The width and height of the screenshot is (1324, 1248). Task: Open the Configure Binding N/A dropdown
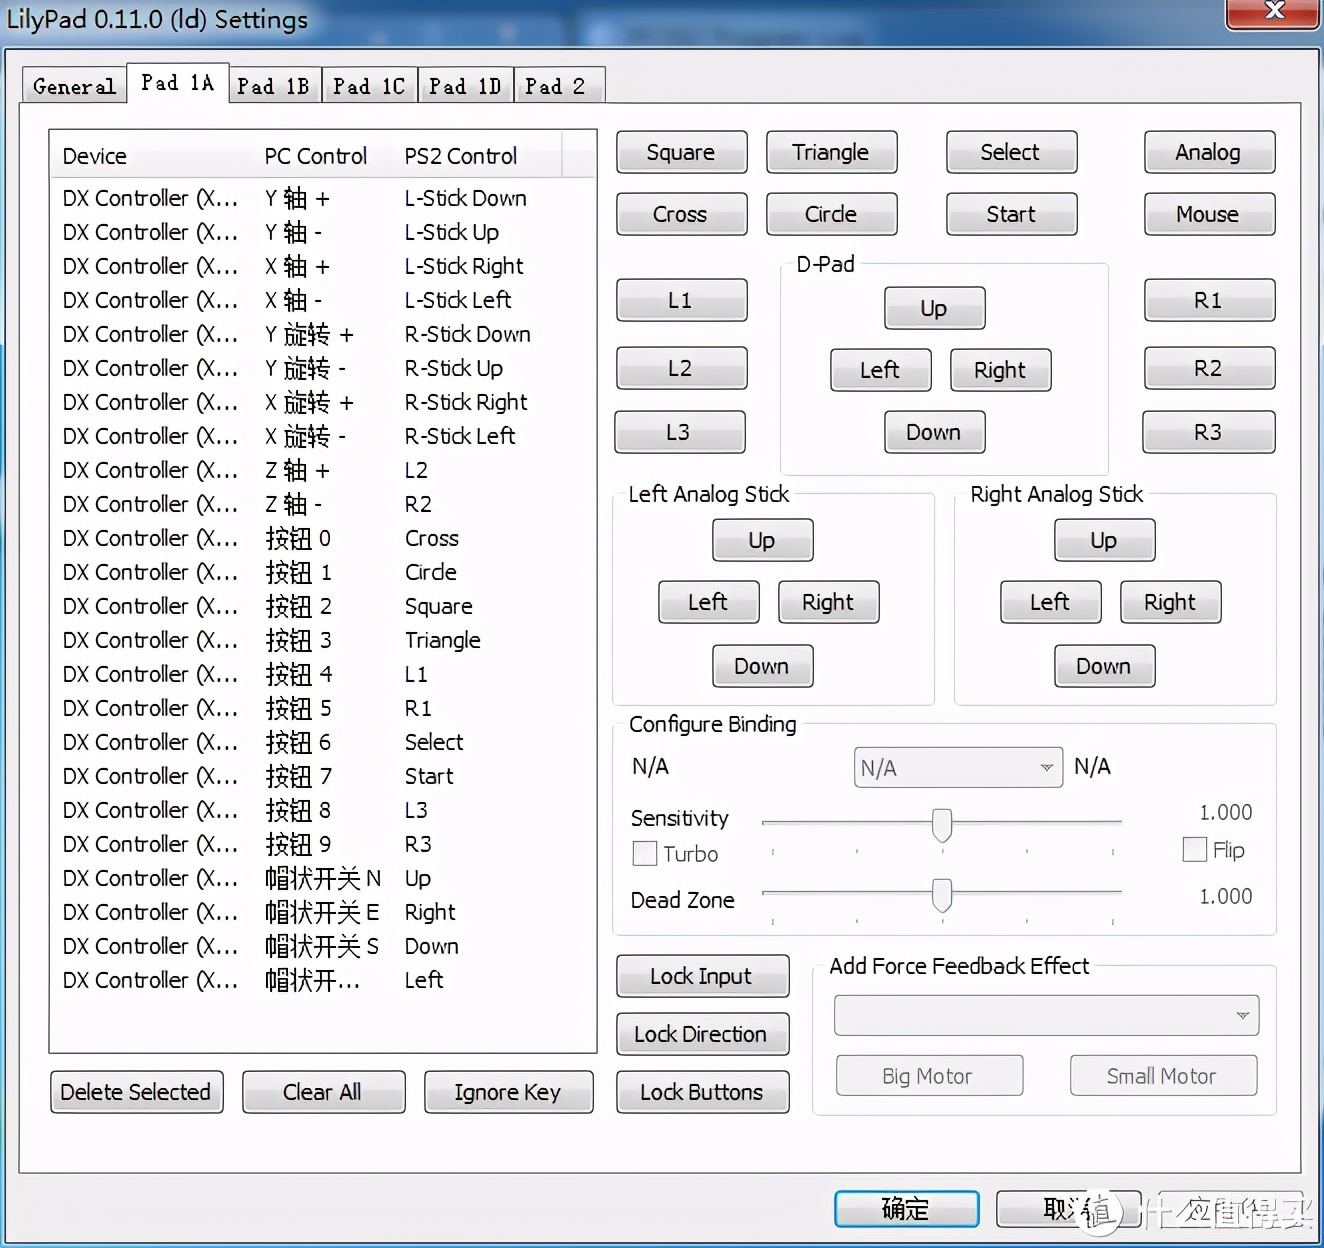tap(957, 768)
